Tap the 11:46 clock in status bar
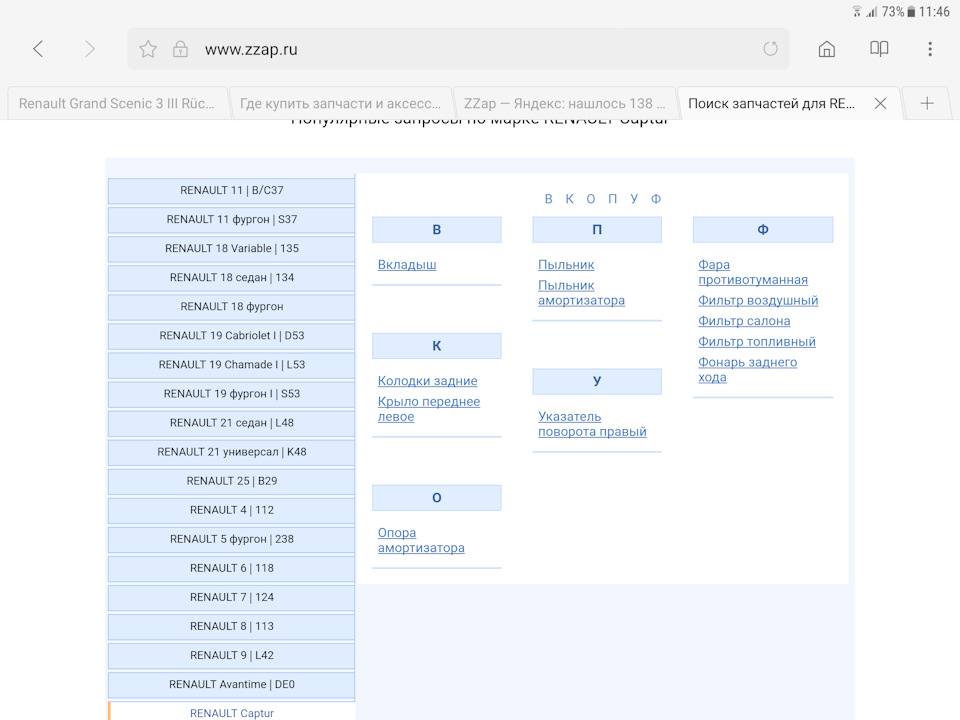The width and height of the screenshot is (960, 720). (x=934, y=12)
